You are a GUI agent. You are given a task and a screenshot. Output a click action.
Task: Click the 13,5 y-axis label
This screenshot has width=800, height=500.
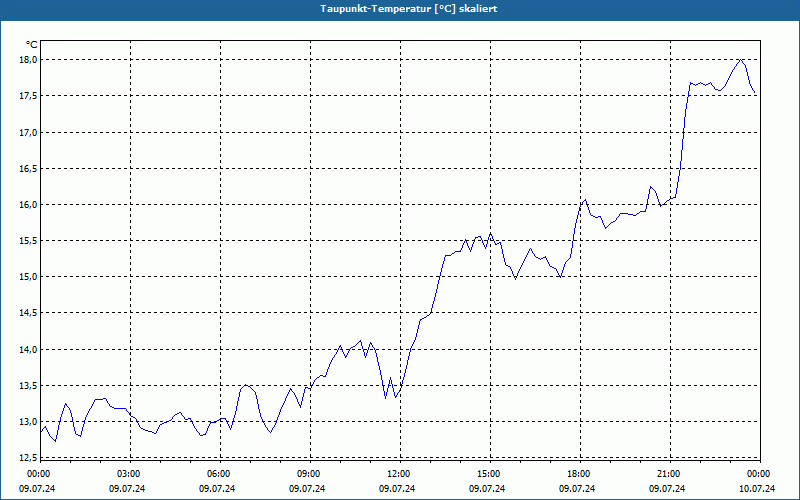coord(29,385)
